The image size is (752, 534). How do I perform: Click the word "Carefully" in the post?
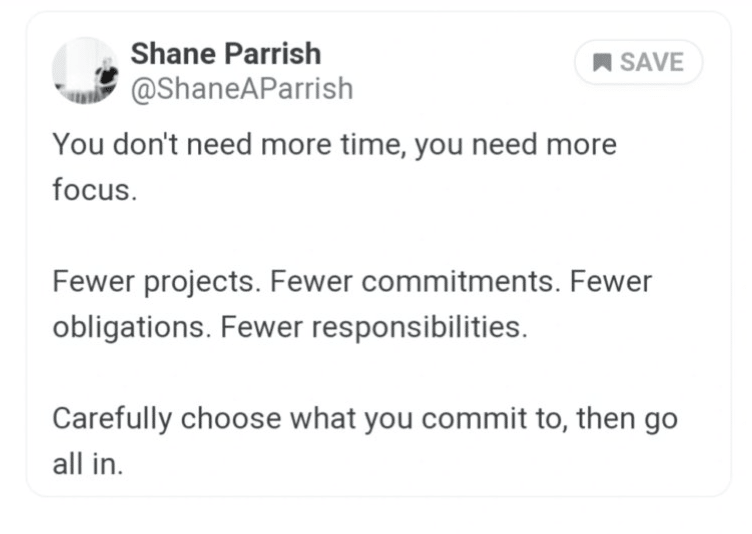point(112,419)
